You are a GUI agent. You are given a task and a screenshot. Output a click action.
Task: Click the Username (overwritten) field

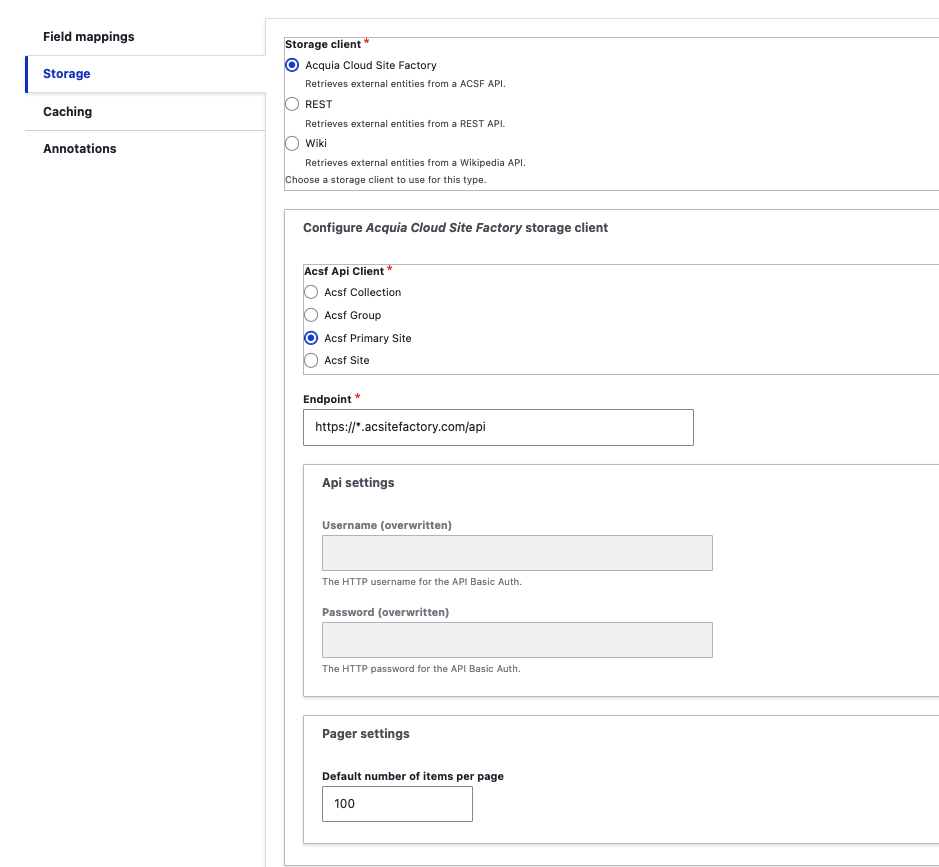coord(517,553)
